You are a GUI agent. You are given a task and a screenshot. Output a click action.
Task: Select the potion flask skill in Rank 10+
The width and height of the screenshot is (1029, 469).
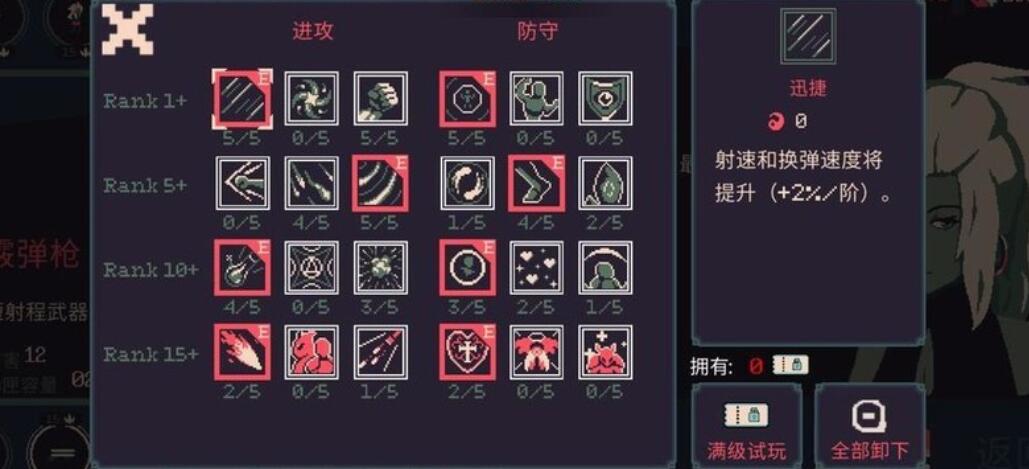(242, 268)
